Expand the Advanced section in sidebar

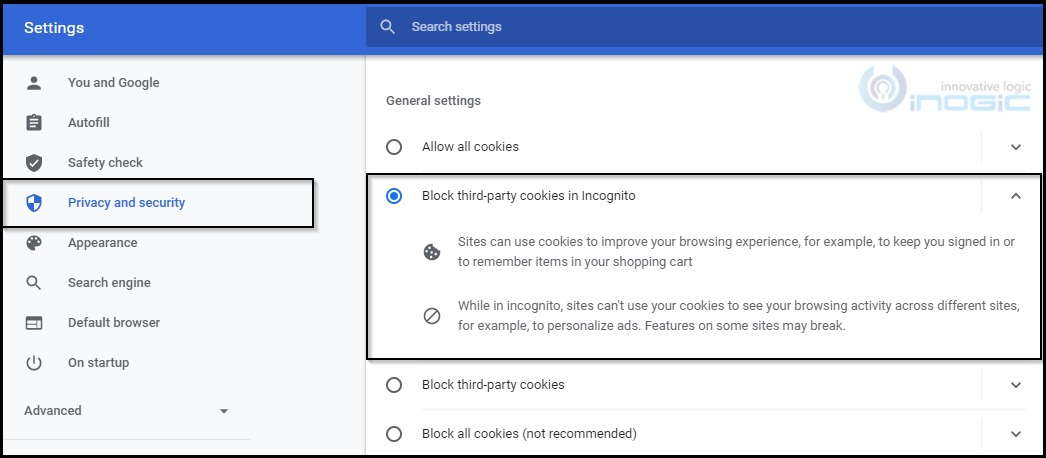pos(127,411)
